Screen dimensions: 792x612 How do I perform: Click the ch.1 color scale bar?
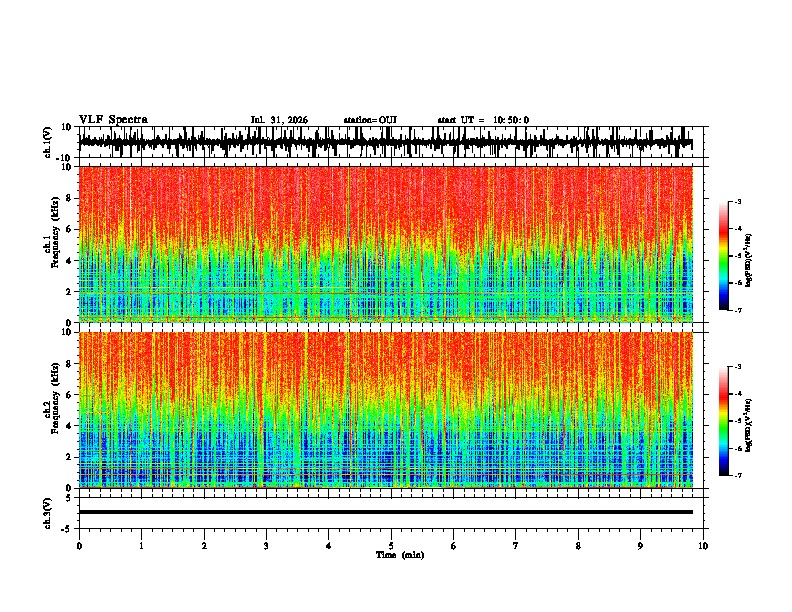click(723, 256)
